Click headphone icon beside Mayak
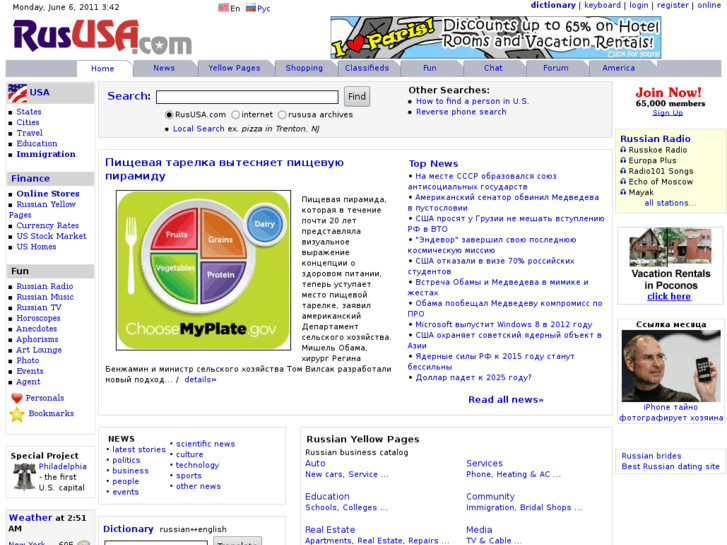The image size is (727, 545). (x=623, y=192)
